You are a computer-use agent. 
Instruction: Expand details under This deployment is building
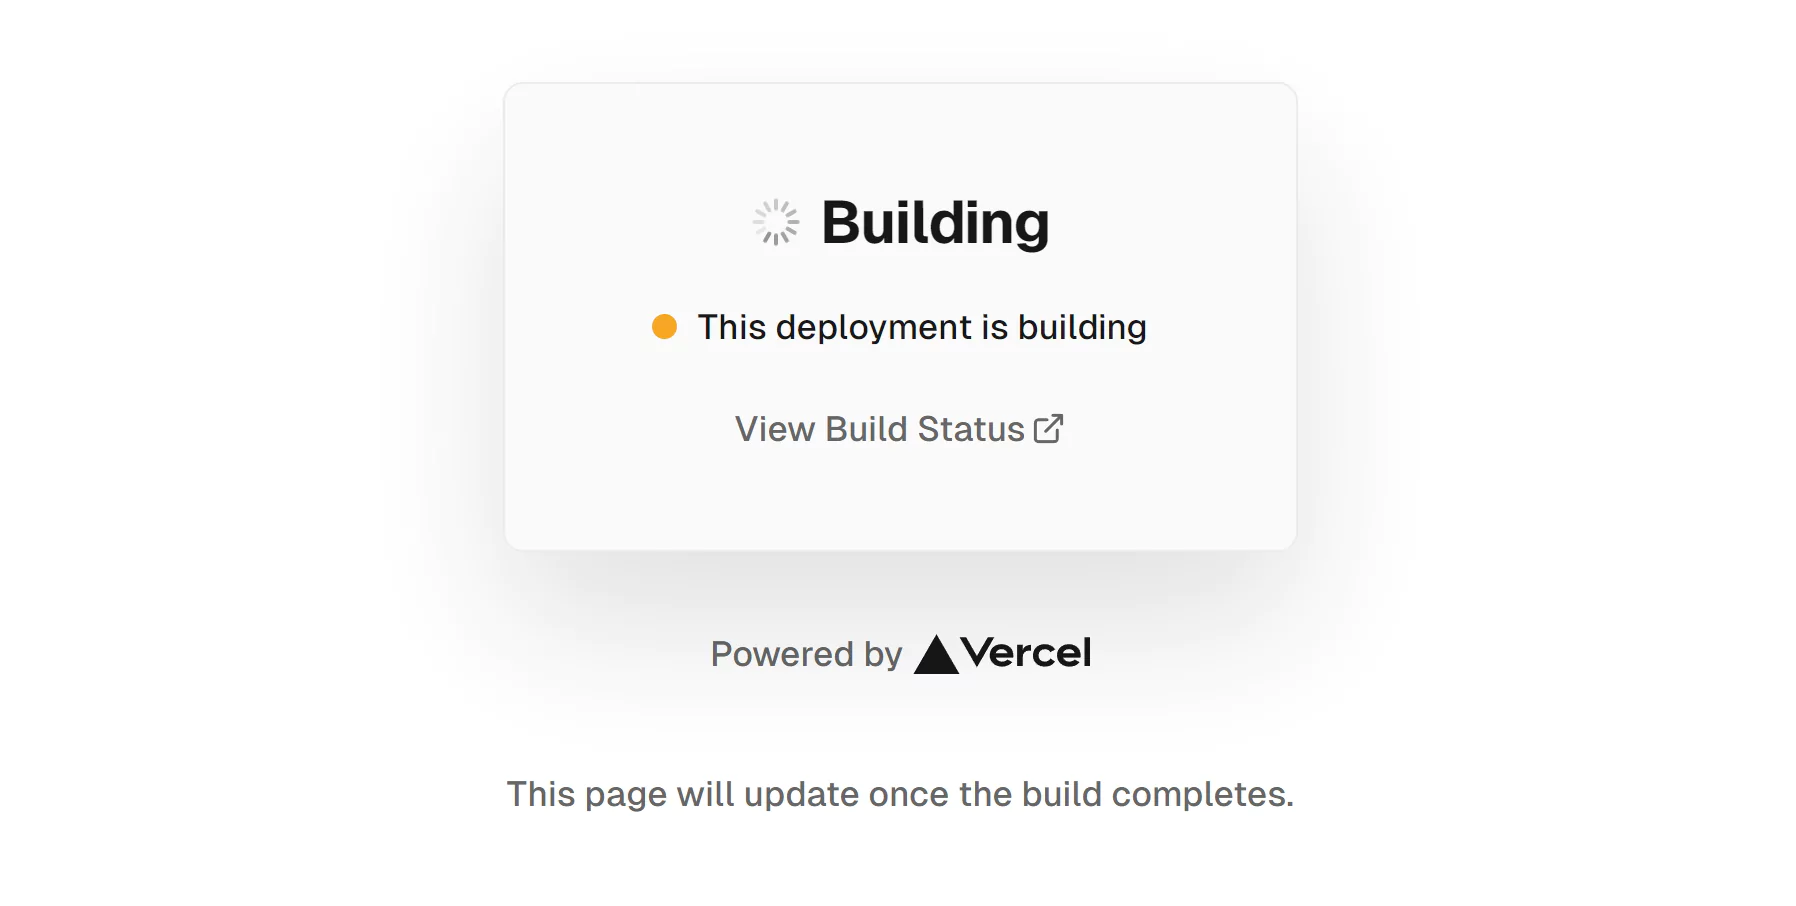click(x=922, y=326)
